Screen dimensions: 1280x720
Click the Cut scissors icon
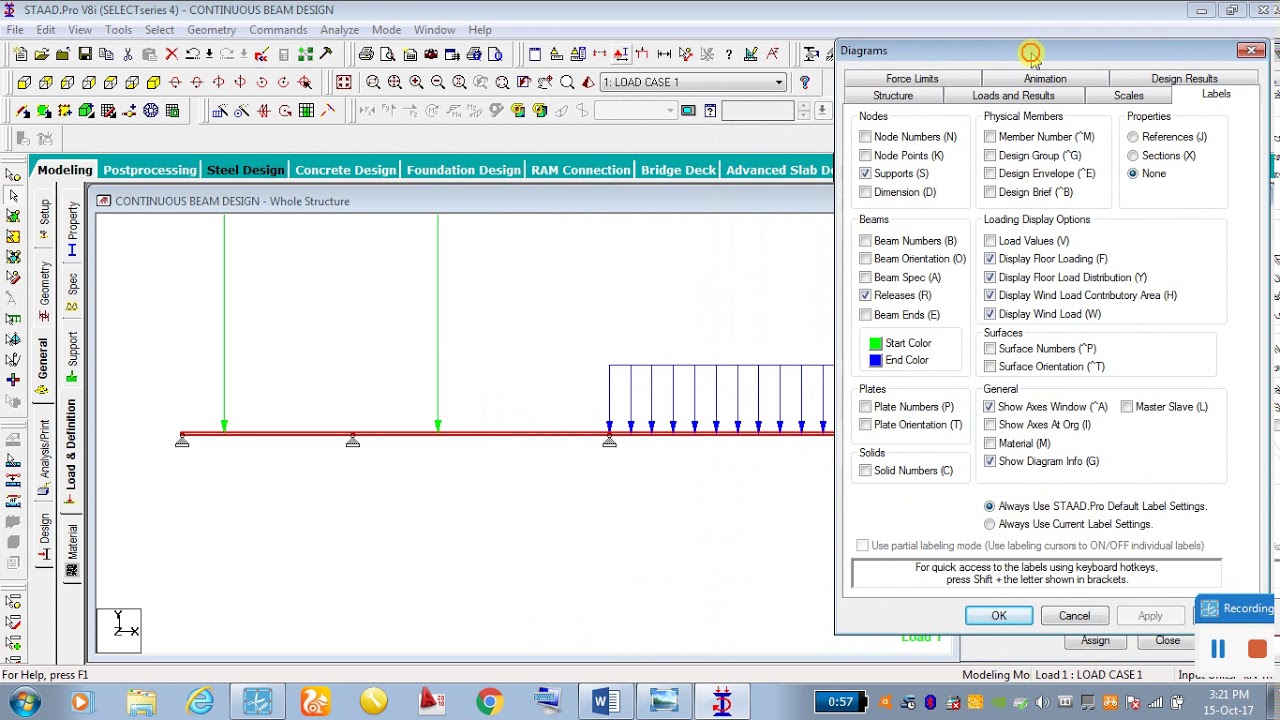click(127, 54)
